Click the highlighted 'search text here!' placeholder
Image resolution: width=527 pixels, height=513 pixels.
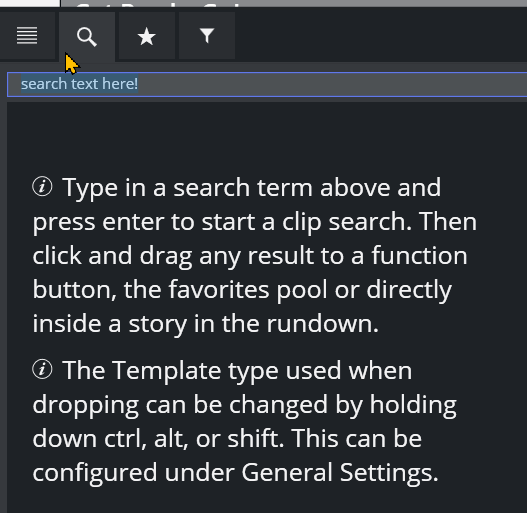79,84
